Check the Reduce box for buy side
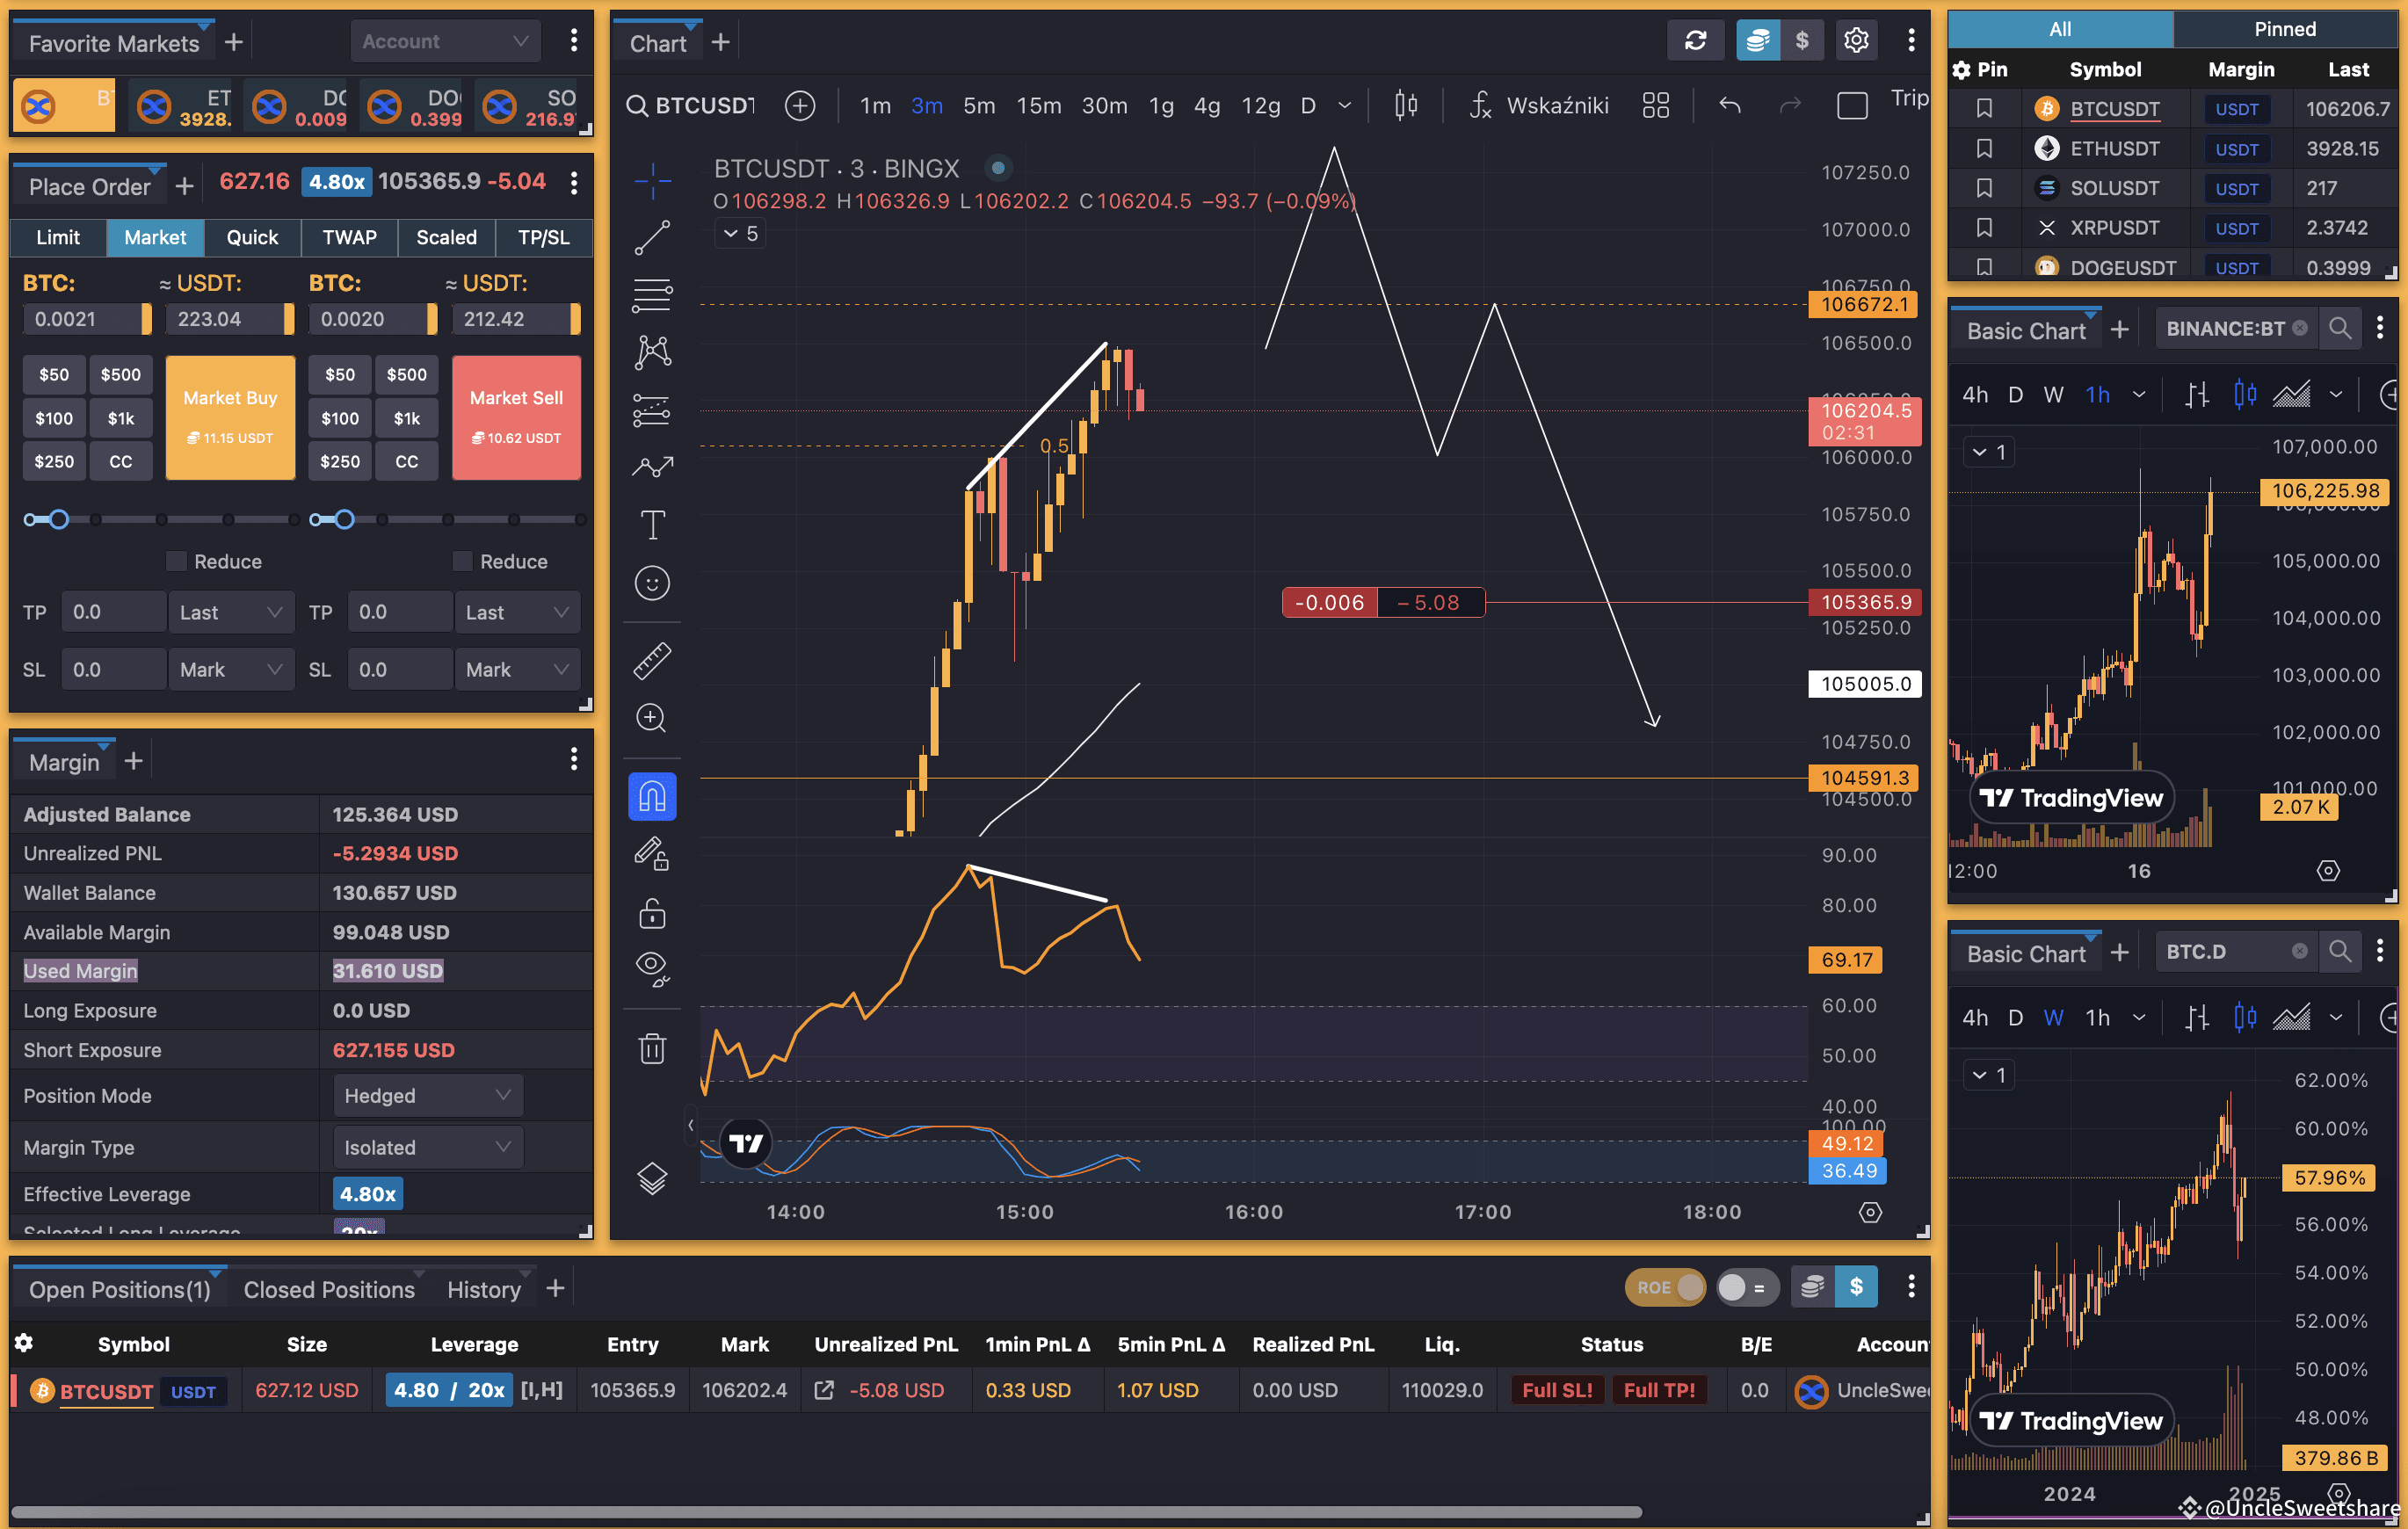The height and width of the screenshot is (1529, 2408). (x=176, y=561)
